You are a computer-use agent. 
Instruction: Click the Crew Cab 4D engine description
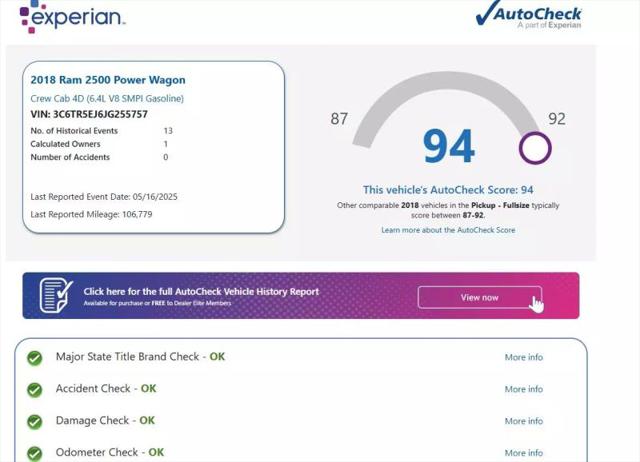(107, 98)
